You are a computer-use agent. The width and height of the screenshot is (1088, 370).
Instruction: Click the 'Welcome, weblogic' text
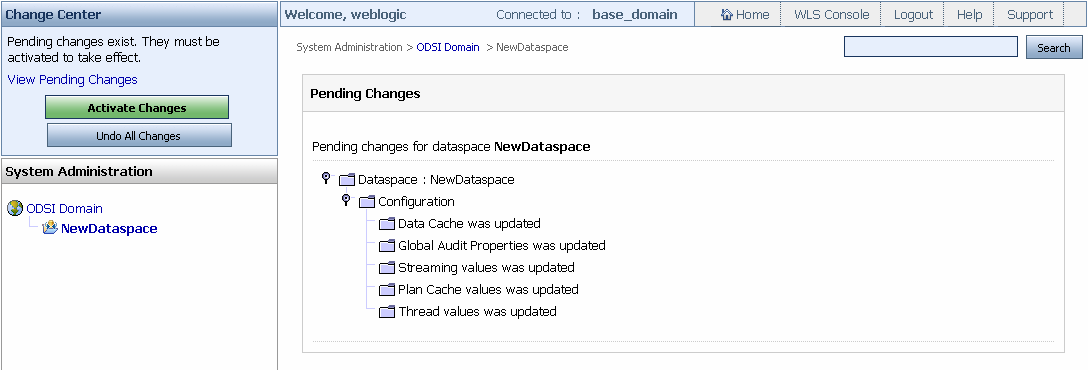click(x=346, y=15)
